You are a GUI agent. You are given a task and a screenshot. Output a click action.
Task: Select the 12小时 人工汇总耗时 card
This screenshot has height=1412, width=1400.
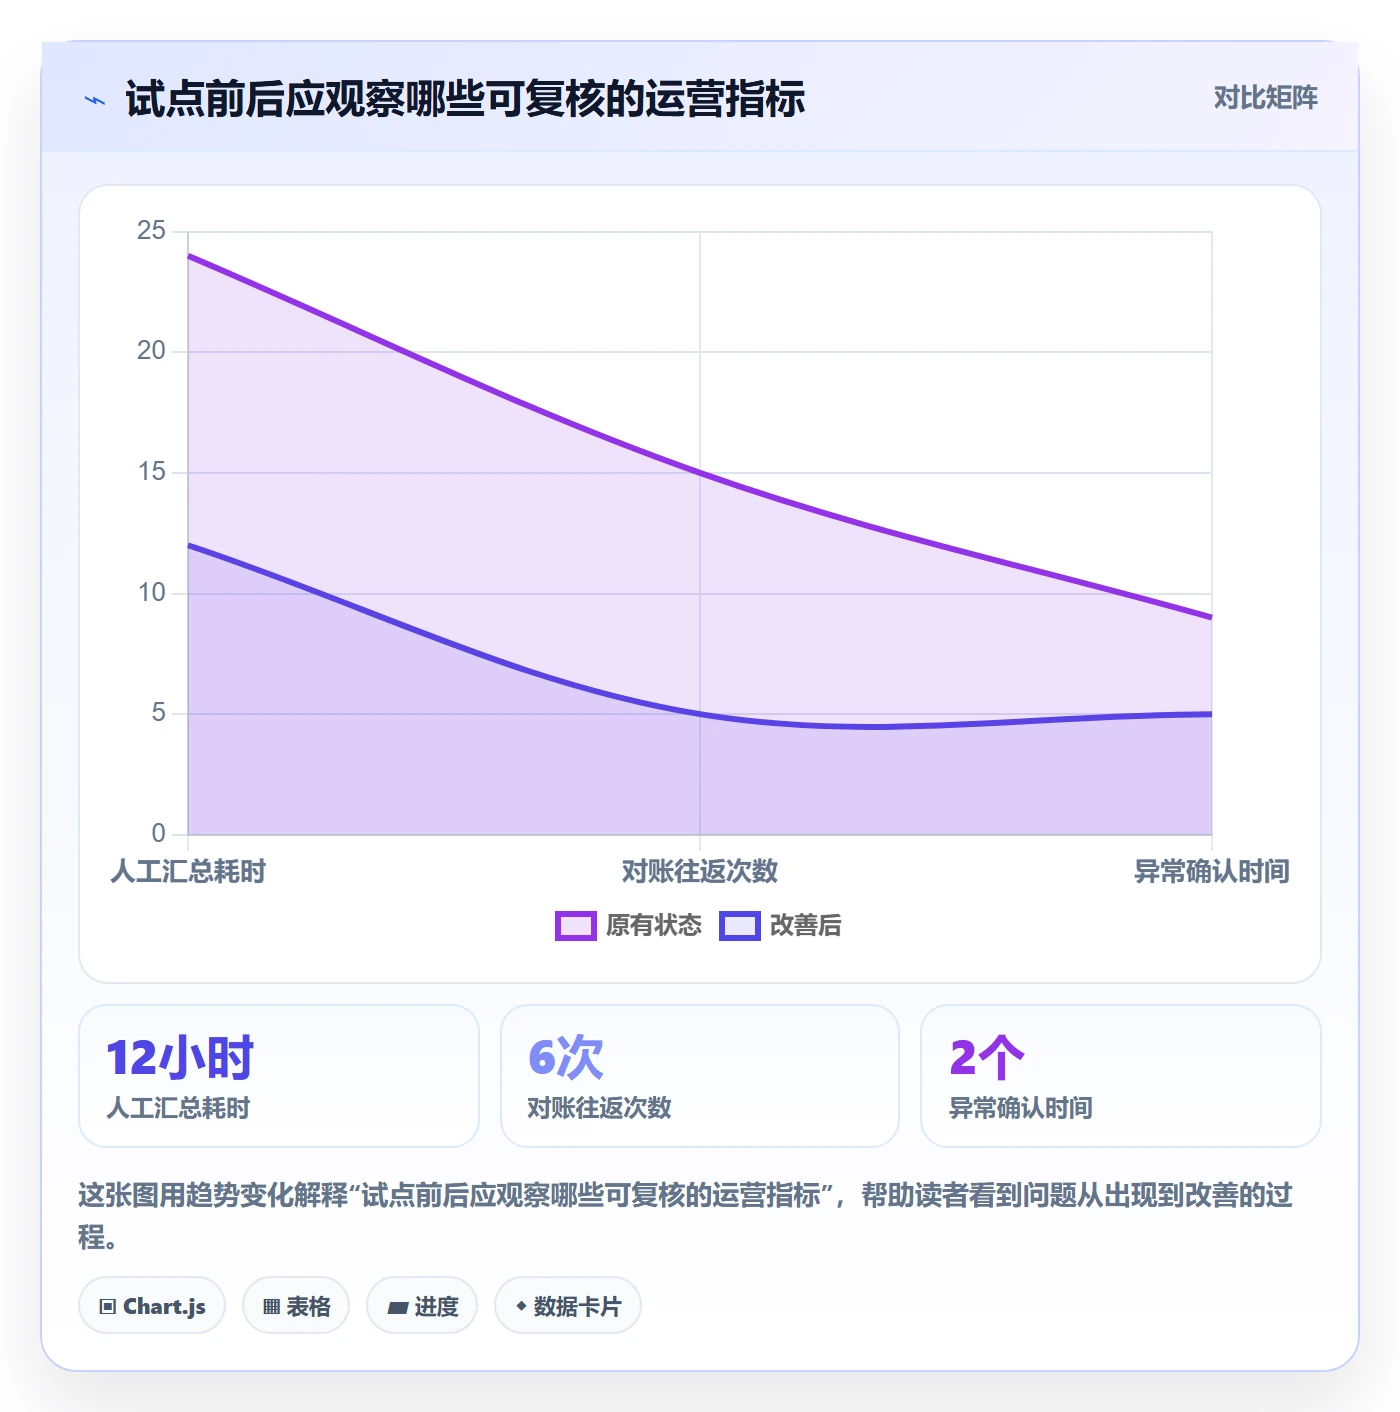279,1076
